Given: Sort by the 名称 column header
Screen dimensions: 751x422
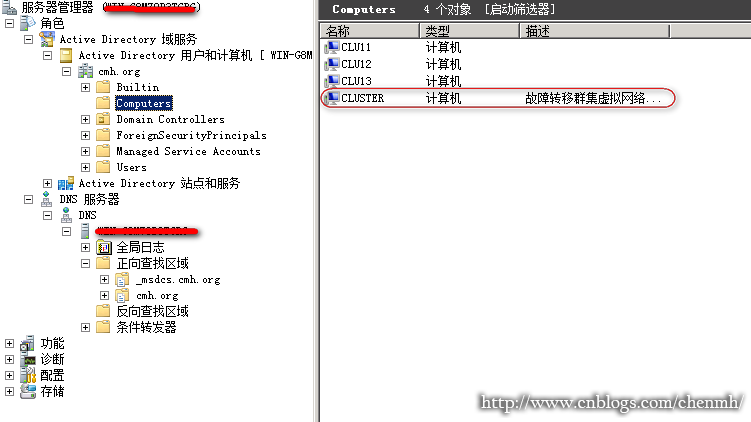Looking at the screenshot, I should (x=370, y=31).
